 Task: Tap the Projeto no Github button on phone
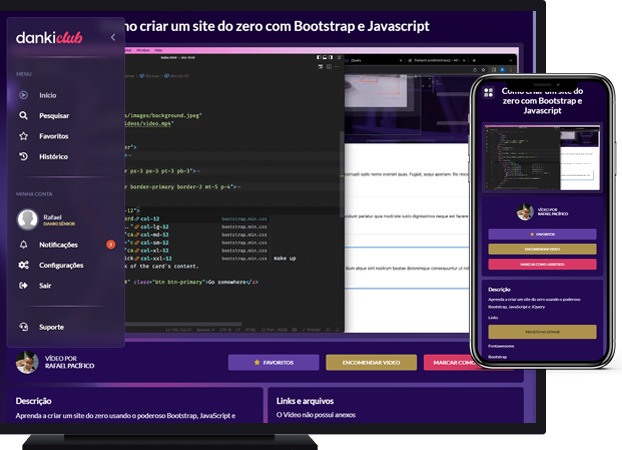pos(542,332)
